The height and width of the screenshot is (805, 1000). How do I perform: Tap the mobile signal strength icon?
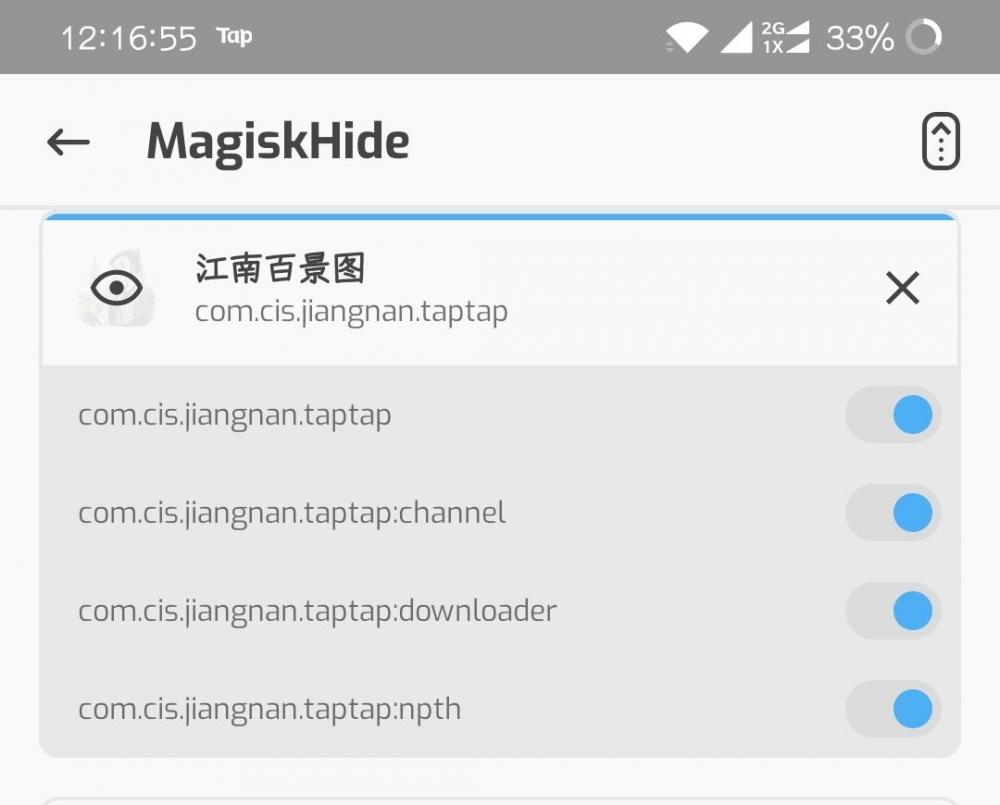tap(736, 38)
